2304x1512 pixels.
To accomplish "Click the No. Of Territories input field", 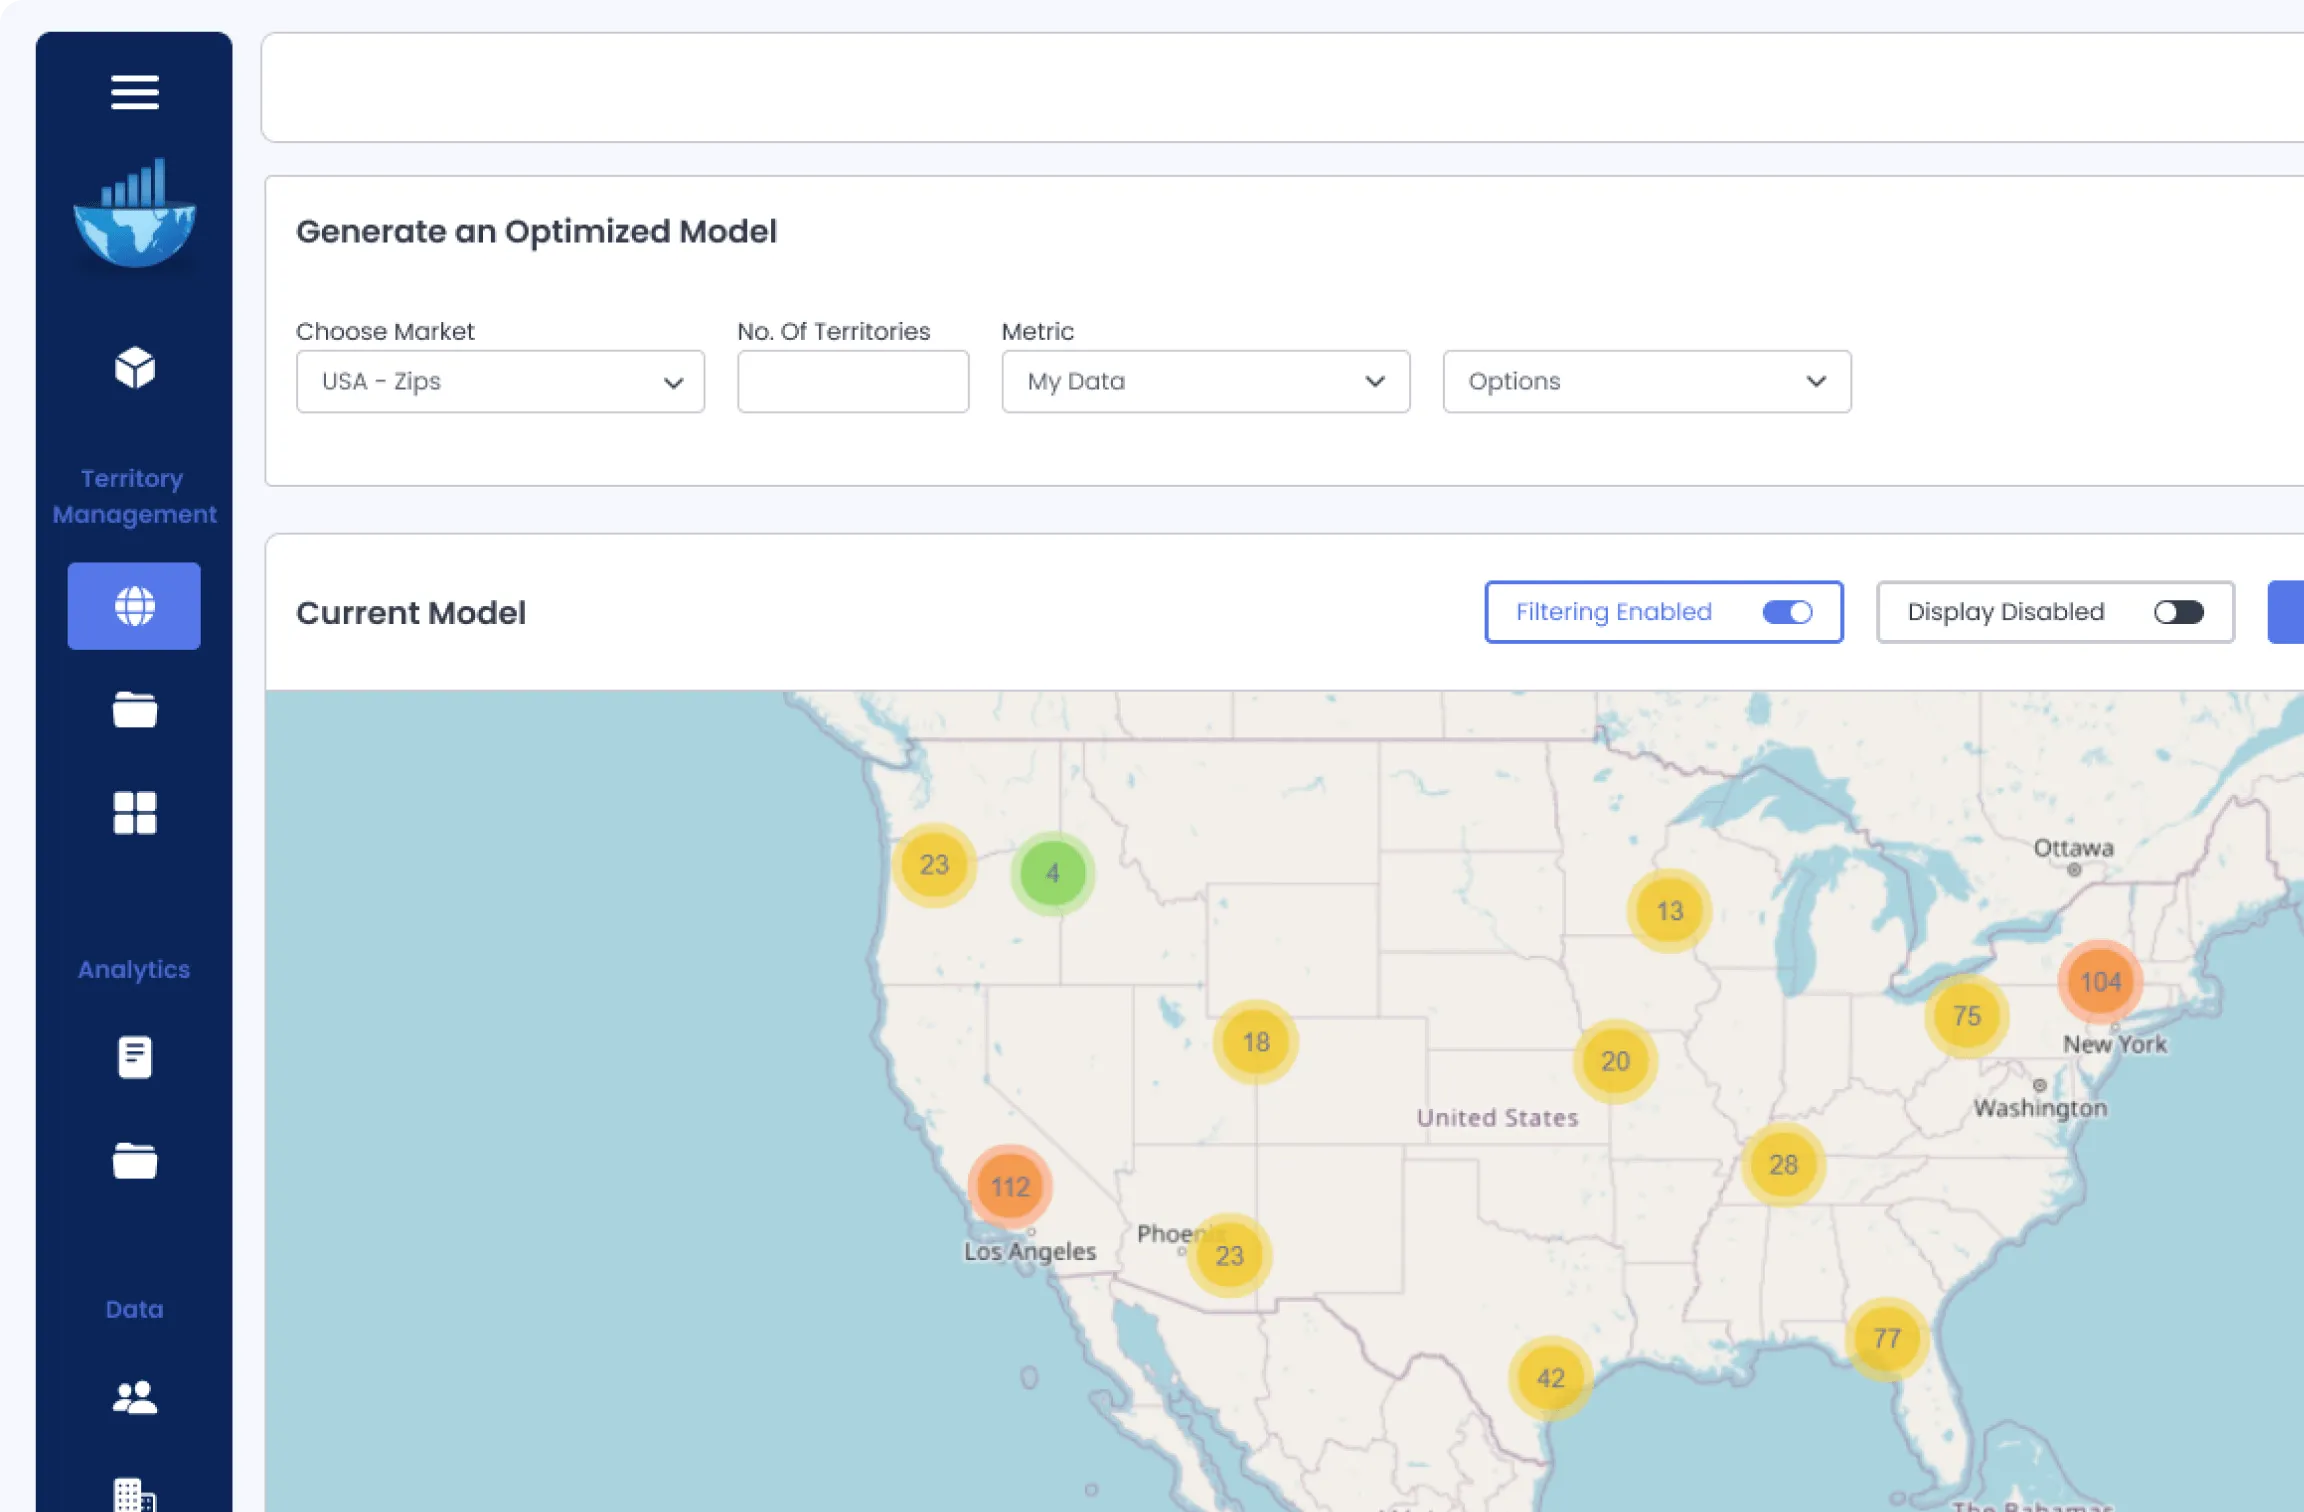I will [x=852, y=381].
